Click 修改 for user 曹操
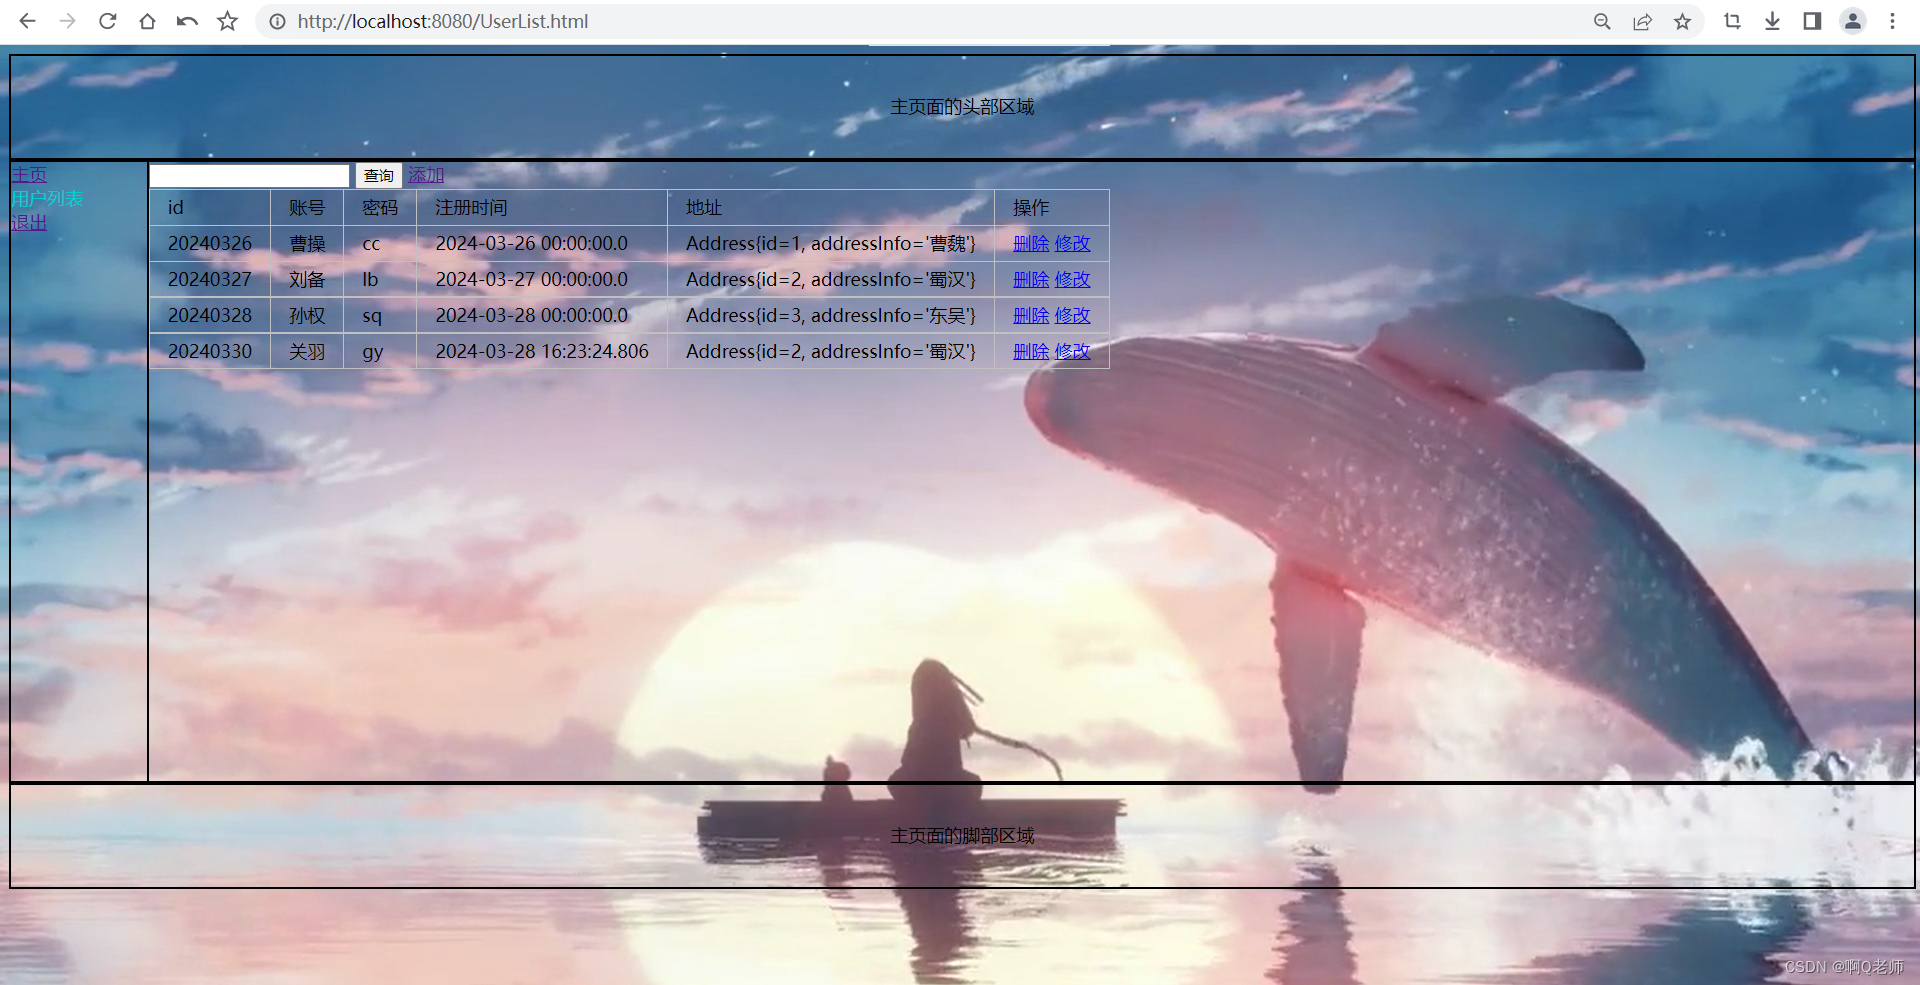Screen dimensions: 1920x985 (x=1072, y=243)
